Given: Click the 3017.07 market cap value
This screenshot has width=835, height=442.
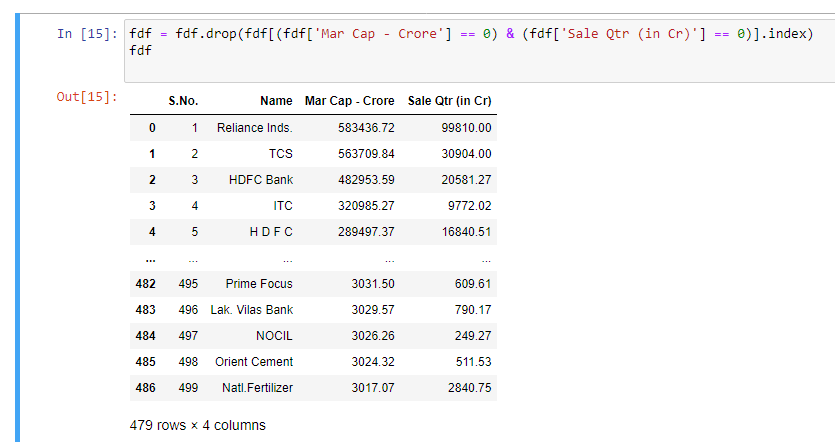Looking at the screenshot, I should pos(373,388).
